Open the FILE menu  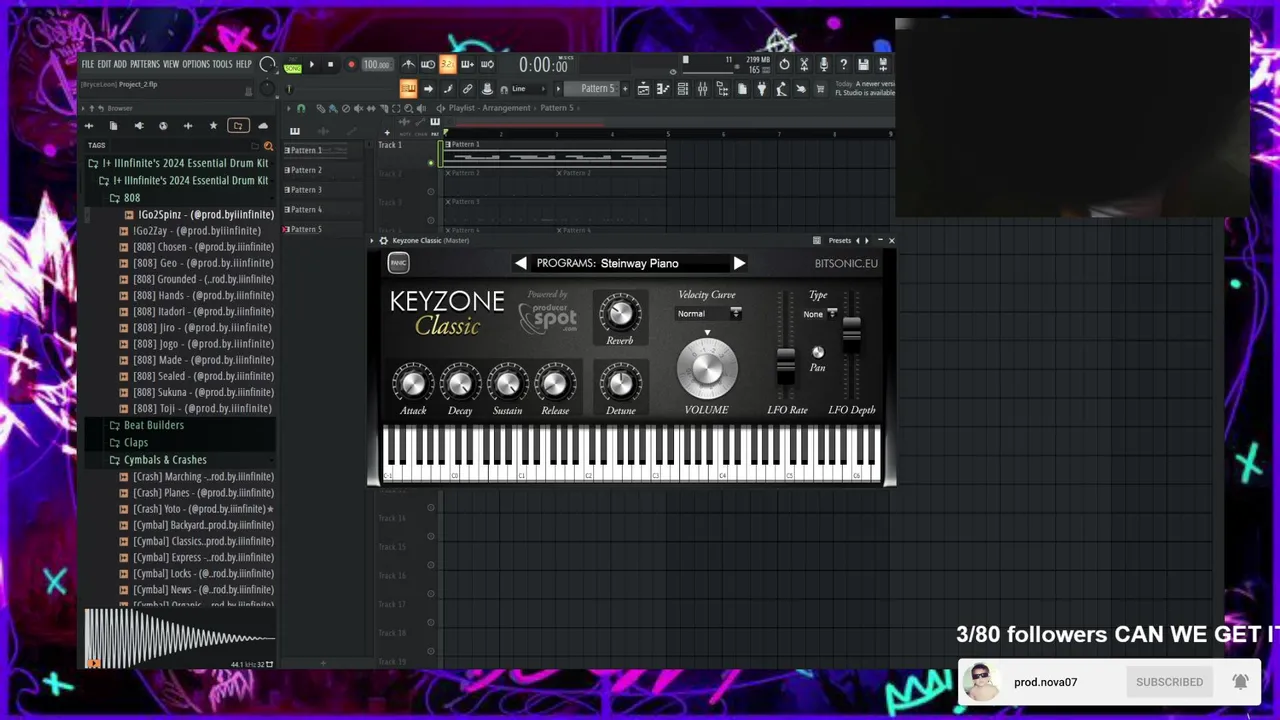(88, 64)
